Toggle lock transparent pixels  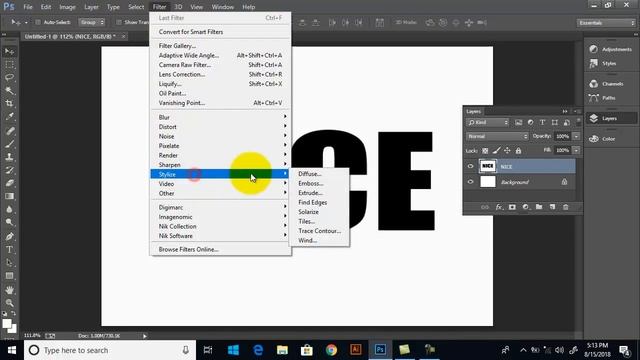[485, 151]
